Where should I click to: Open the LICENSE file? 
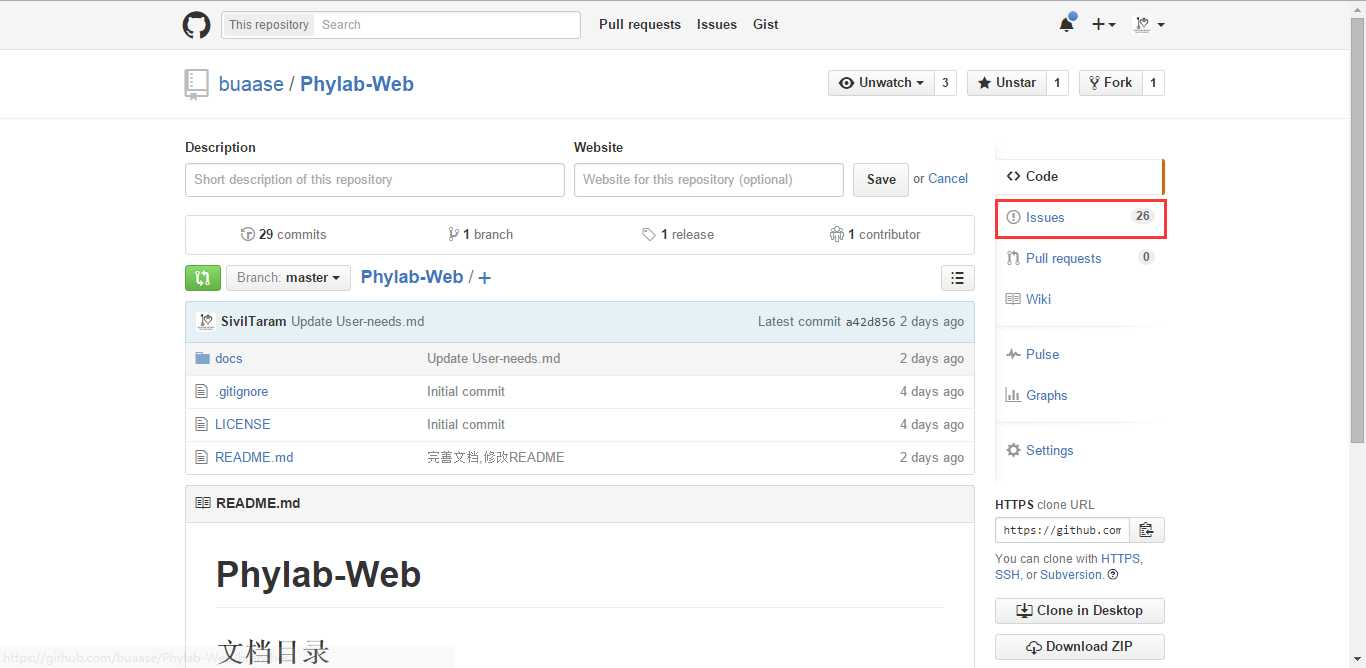(x=243, y=424)
